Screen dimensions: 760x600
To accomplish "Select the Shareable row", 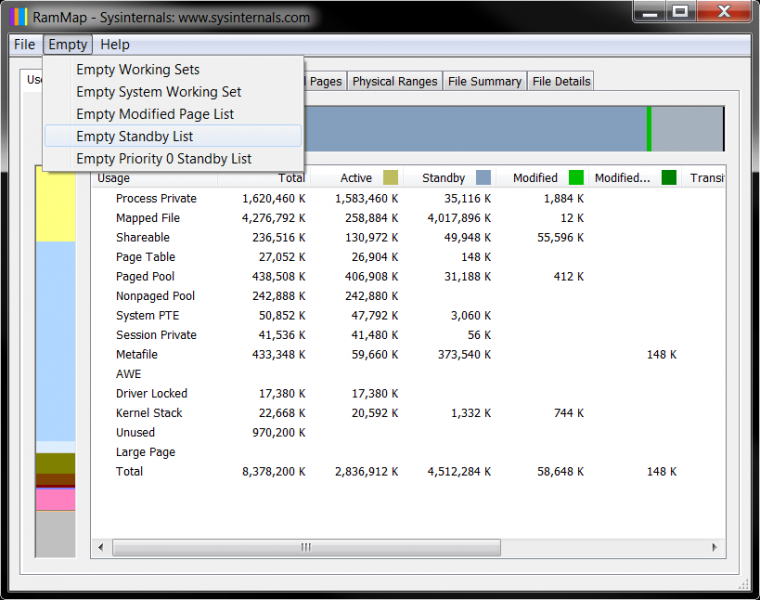I will (x=408, y=237).
